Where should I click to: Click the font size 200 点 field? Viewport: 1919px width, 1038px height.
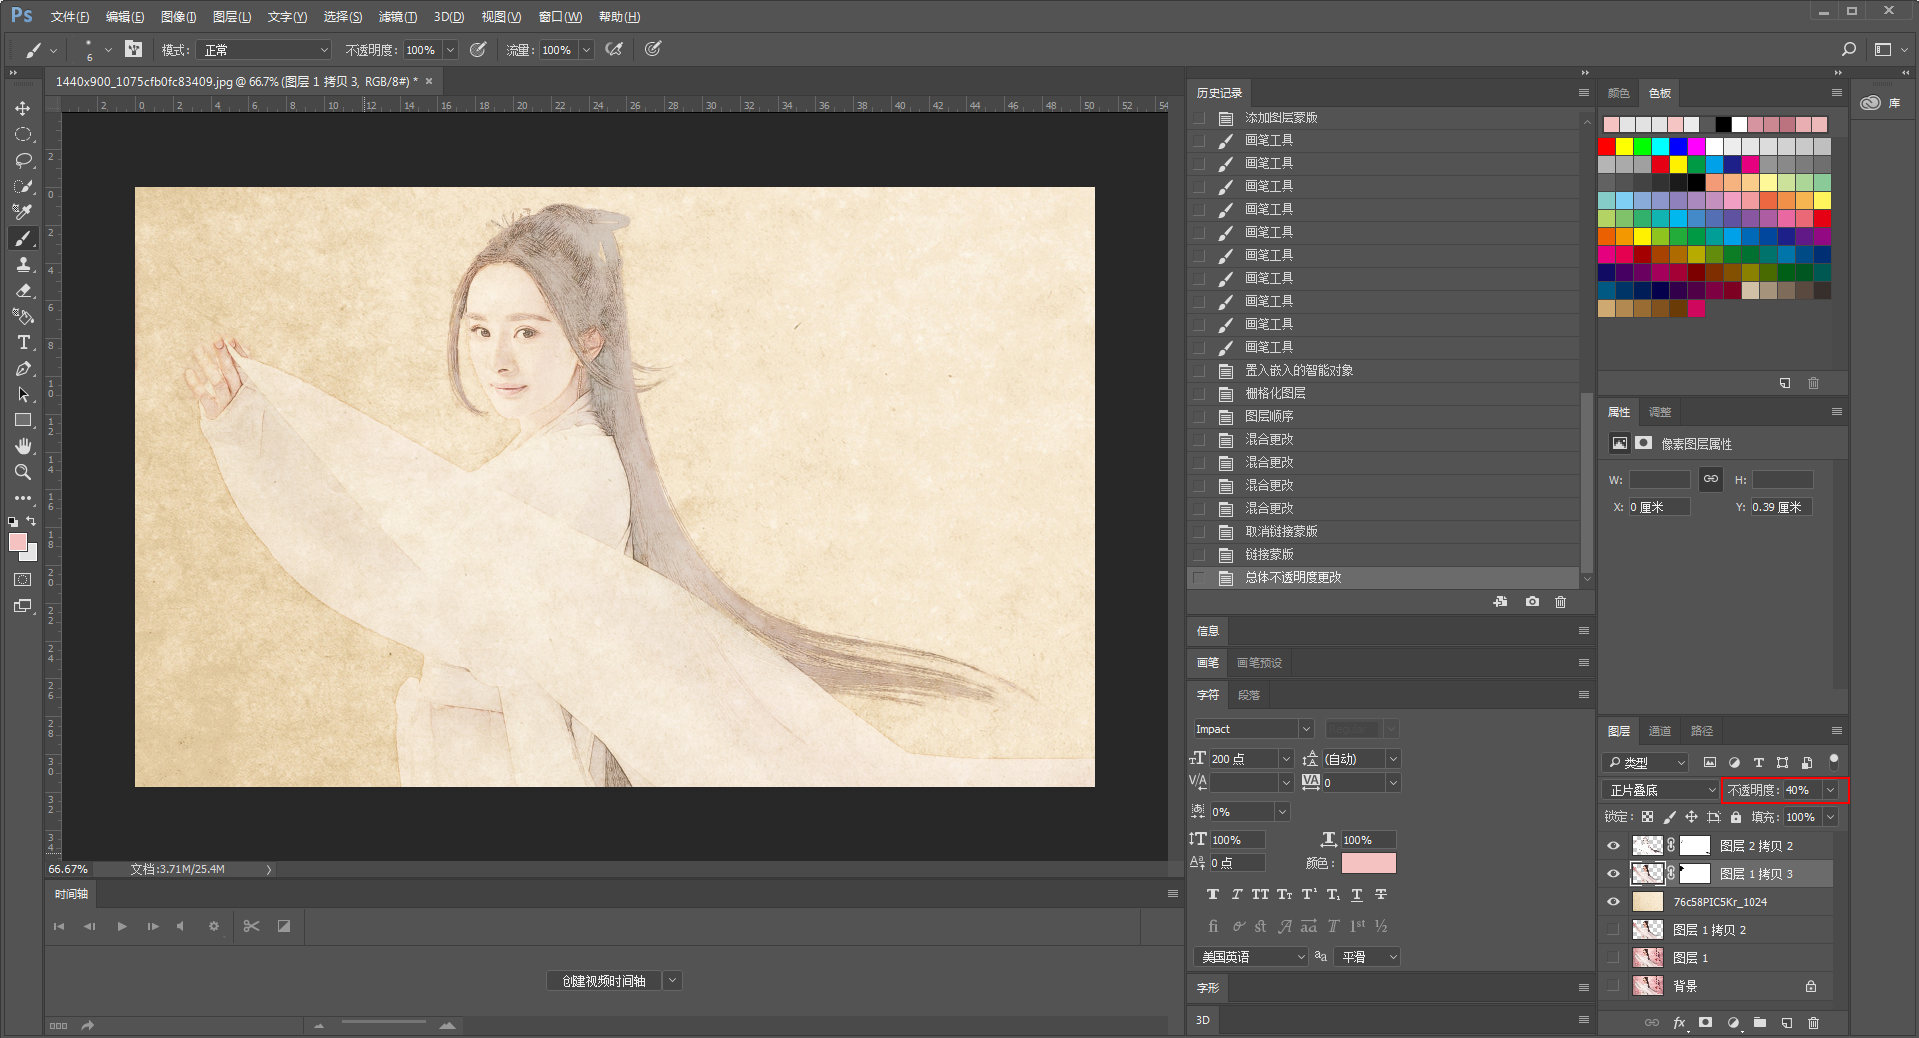[x=1244, y=759]
